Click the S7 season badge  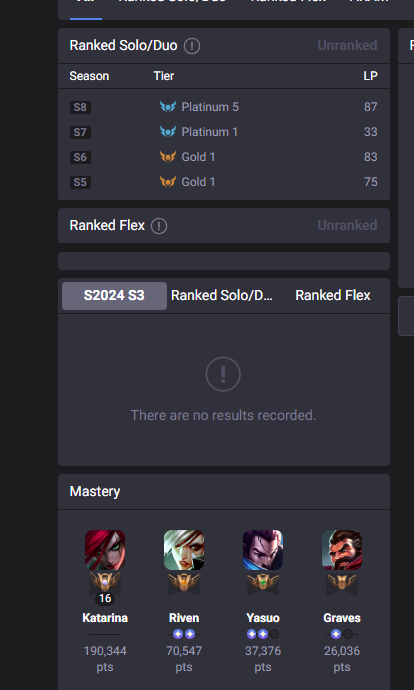coord(80,132)
